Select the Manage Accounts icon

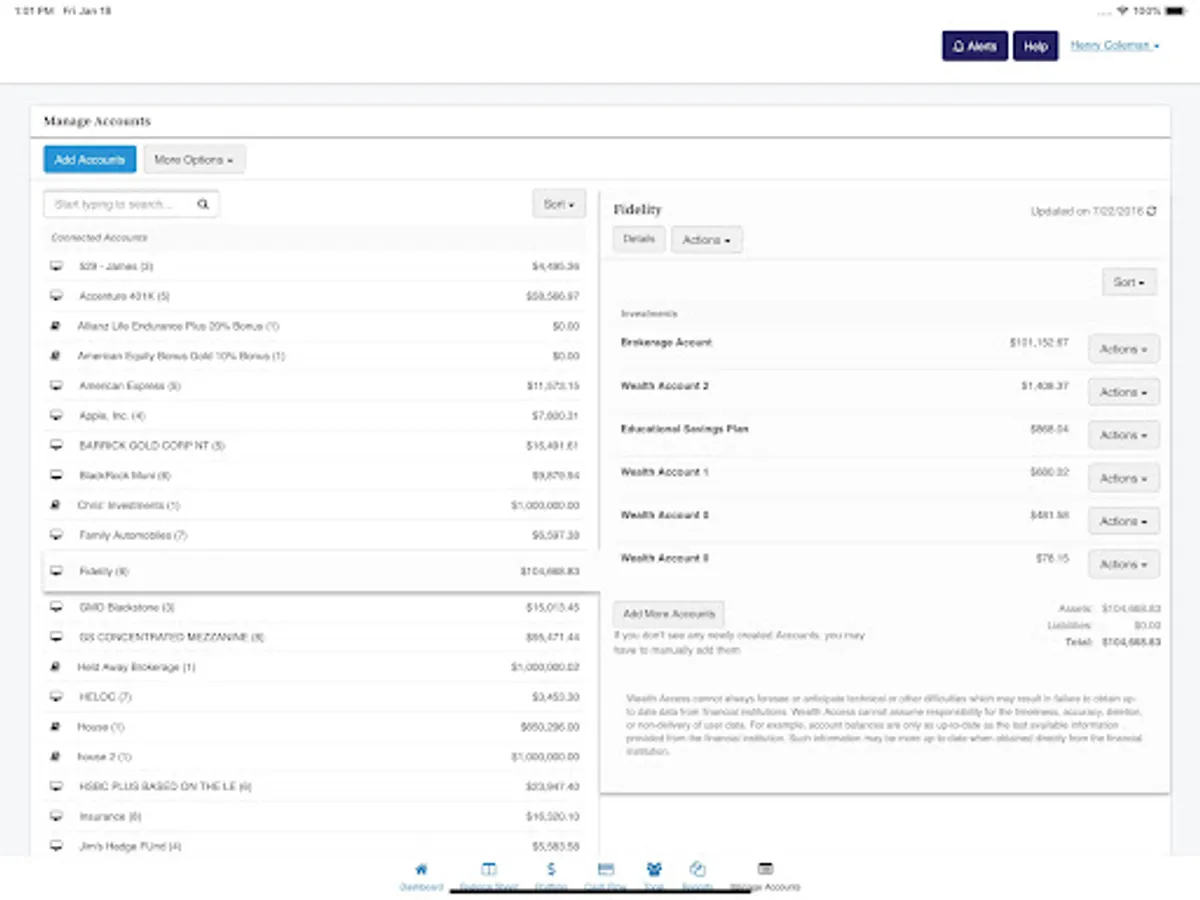point(765,869)
